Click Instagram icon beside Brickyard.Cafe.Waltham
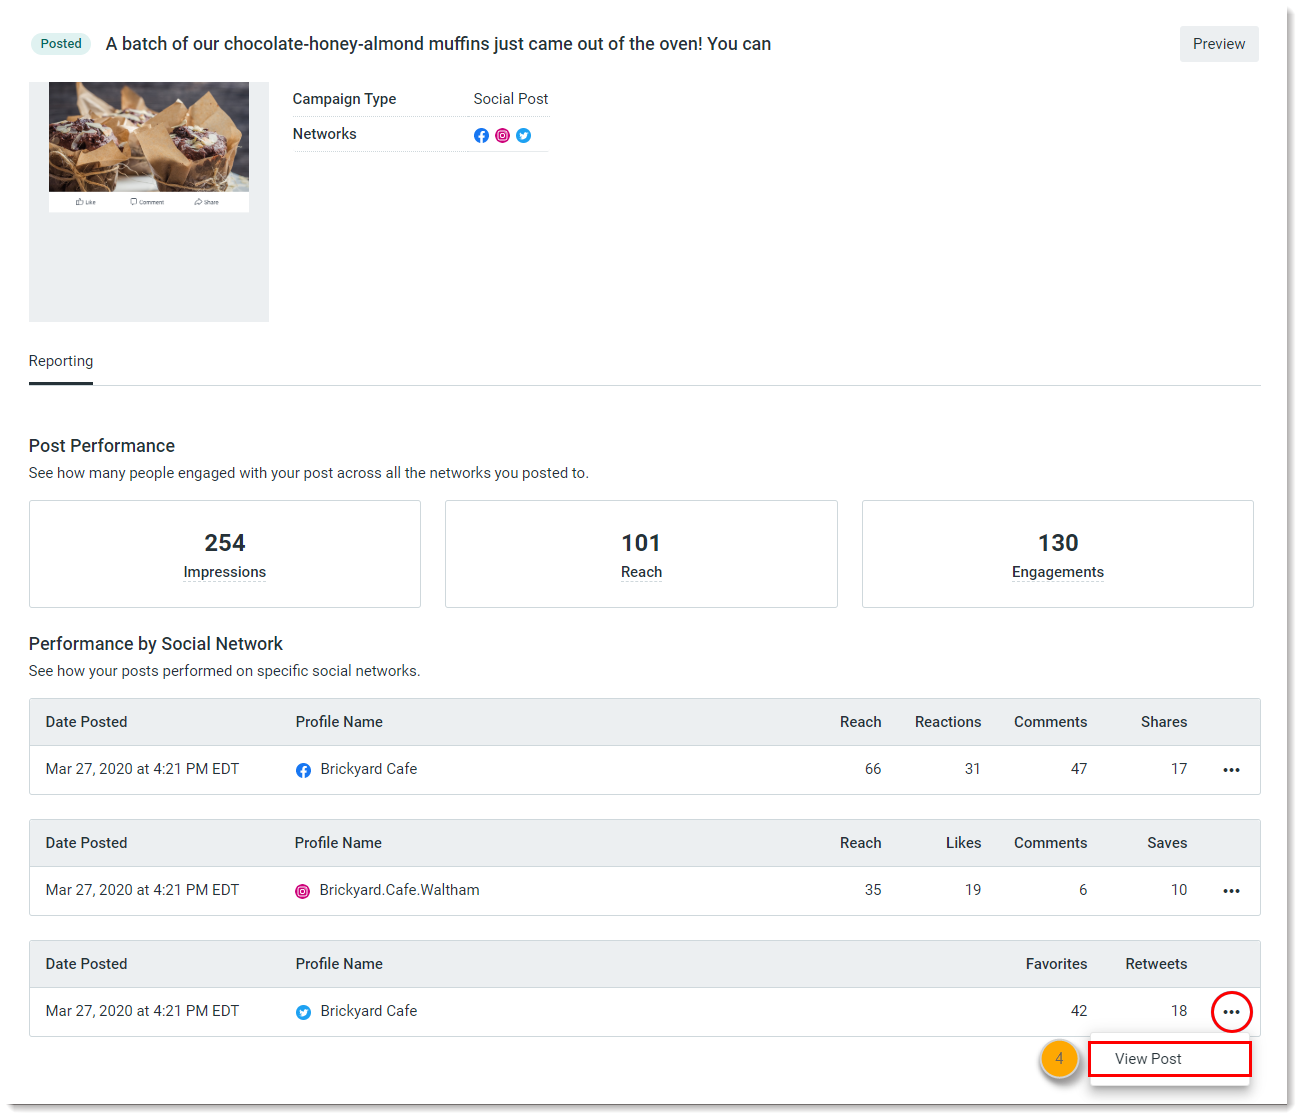The width and height of the screenshot is (1302, 1120). (302, 891)
